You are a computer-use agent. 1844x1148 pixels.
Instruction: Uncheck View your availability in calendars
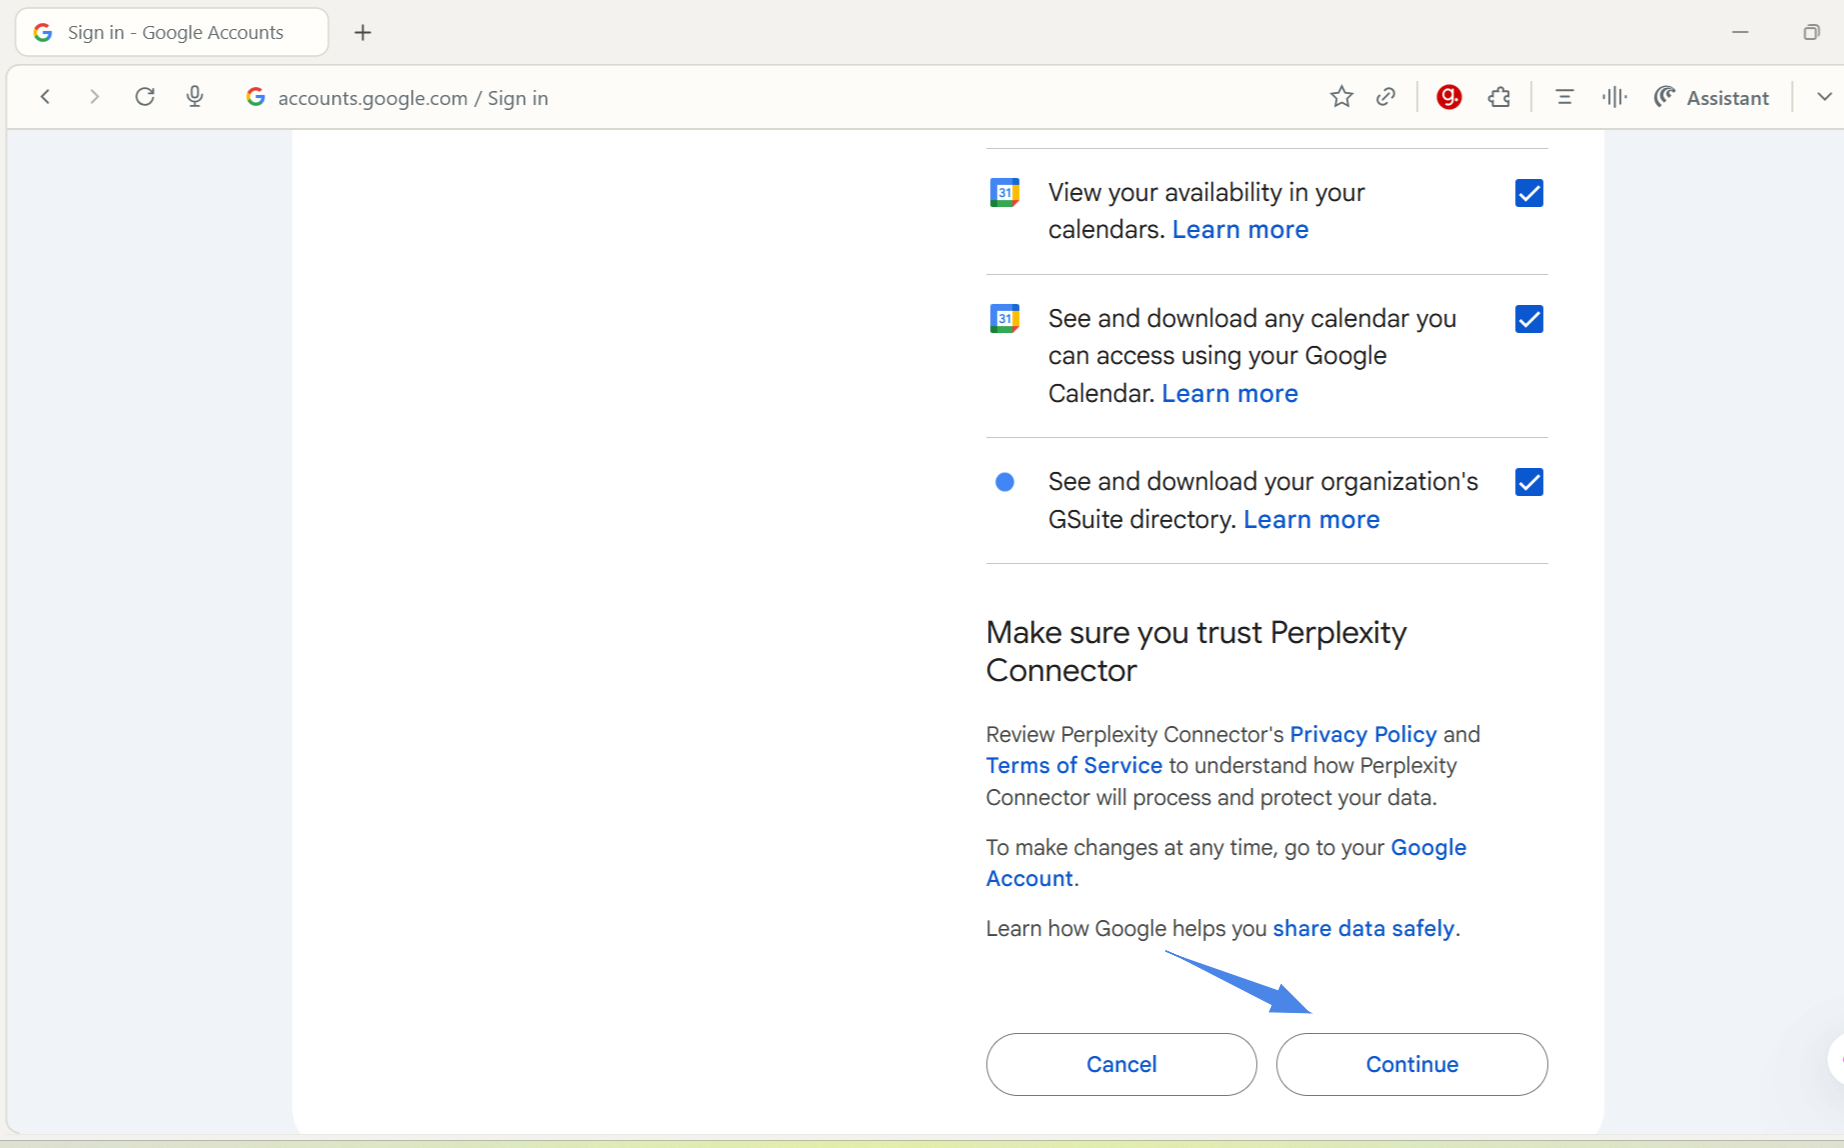click(x=1529, y=193)
